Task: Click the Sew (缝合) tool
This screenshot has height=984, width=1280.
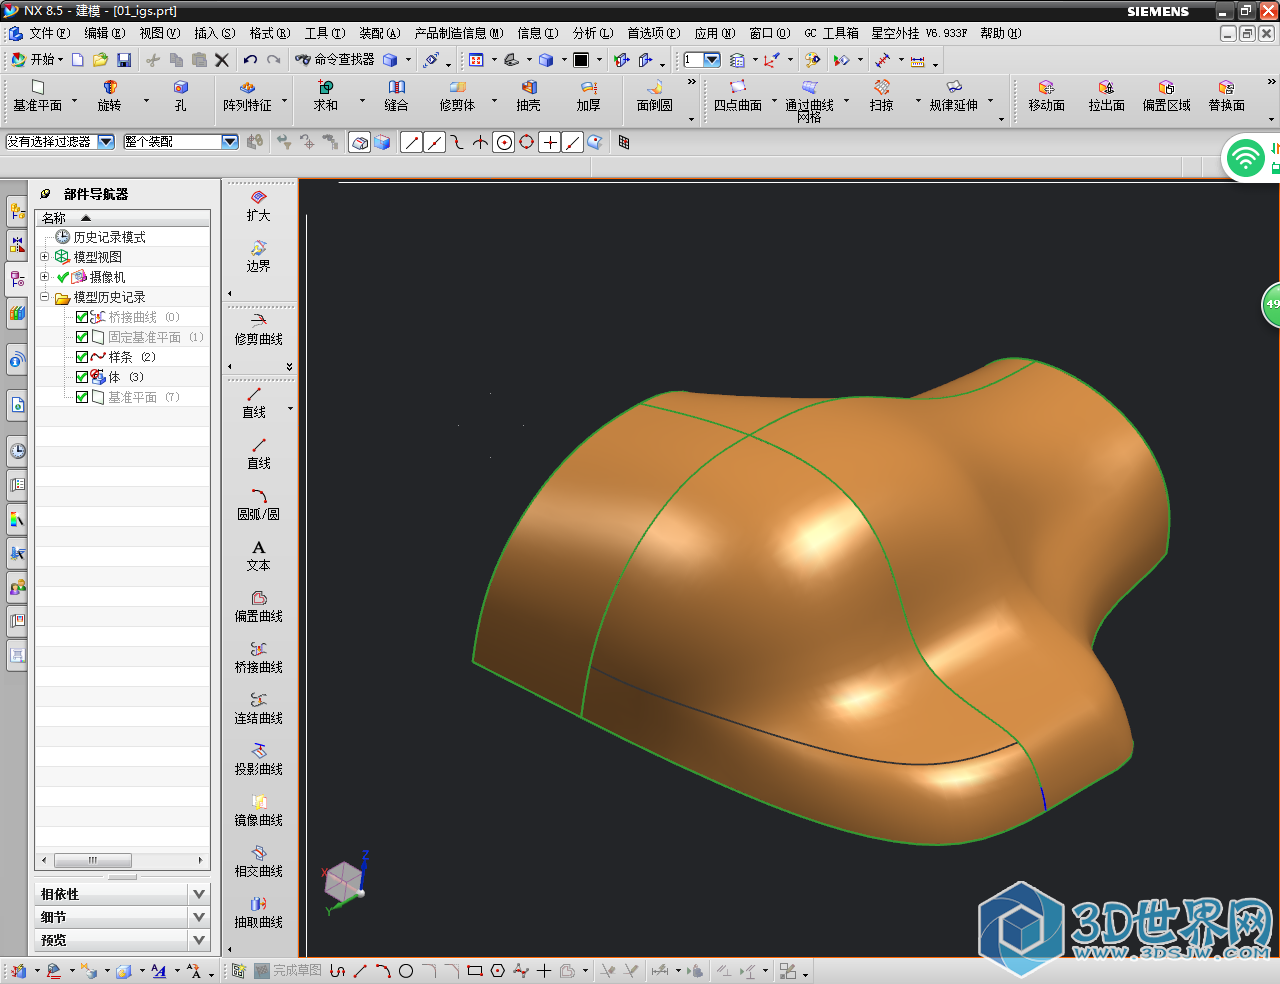Action: pyautogui.click(x=396, y=96)
